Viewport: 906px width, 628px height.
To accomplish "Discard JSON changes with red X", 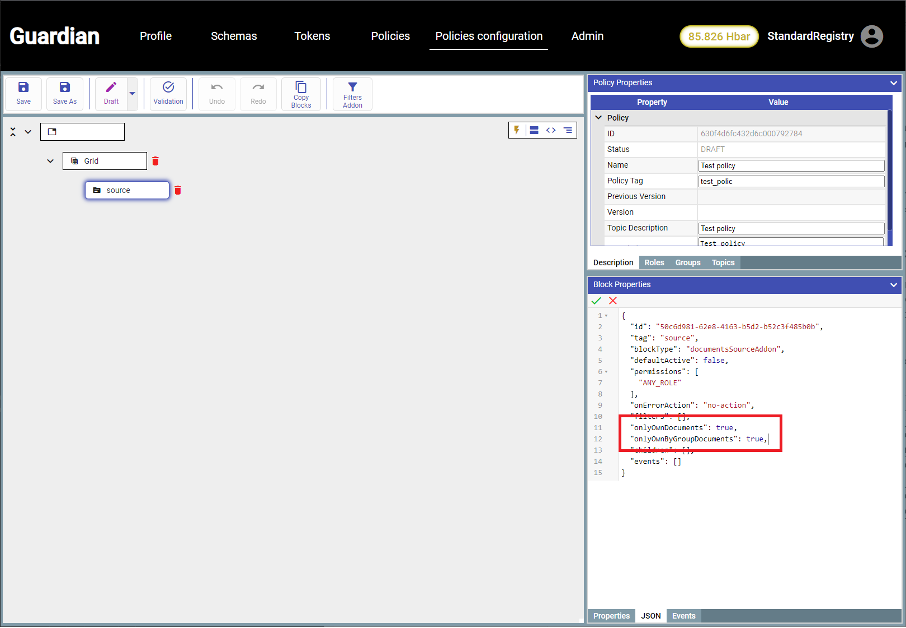I will pyautogui.click(x=613, y=300).
